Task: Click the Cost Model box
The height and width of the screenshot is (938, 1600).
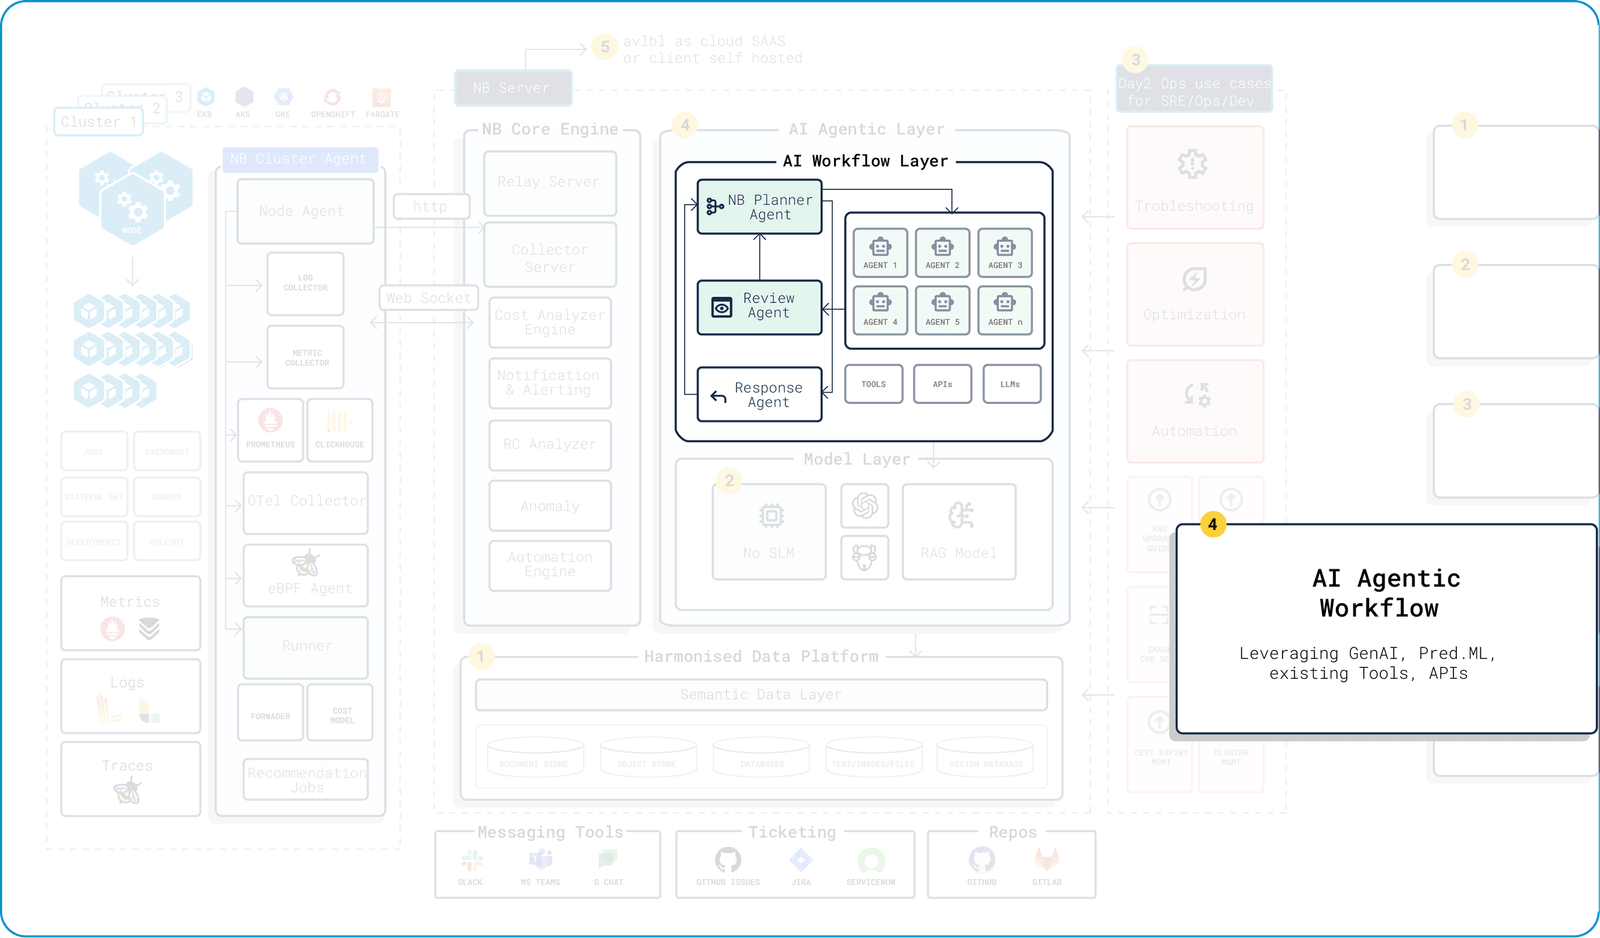Action: 340,712
